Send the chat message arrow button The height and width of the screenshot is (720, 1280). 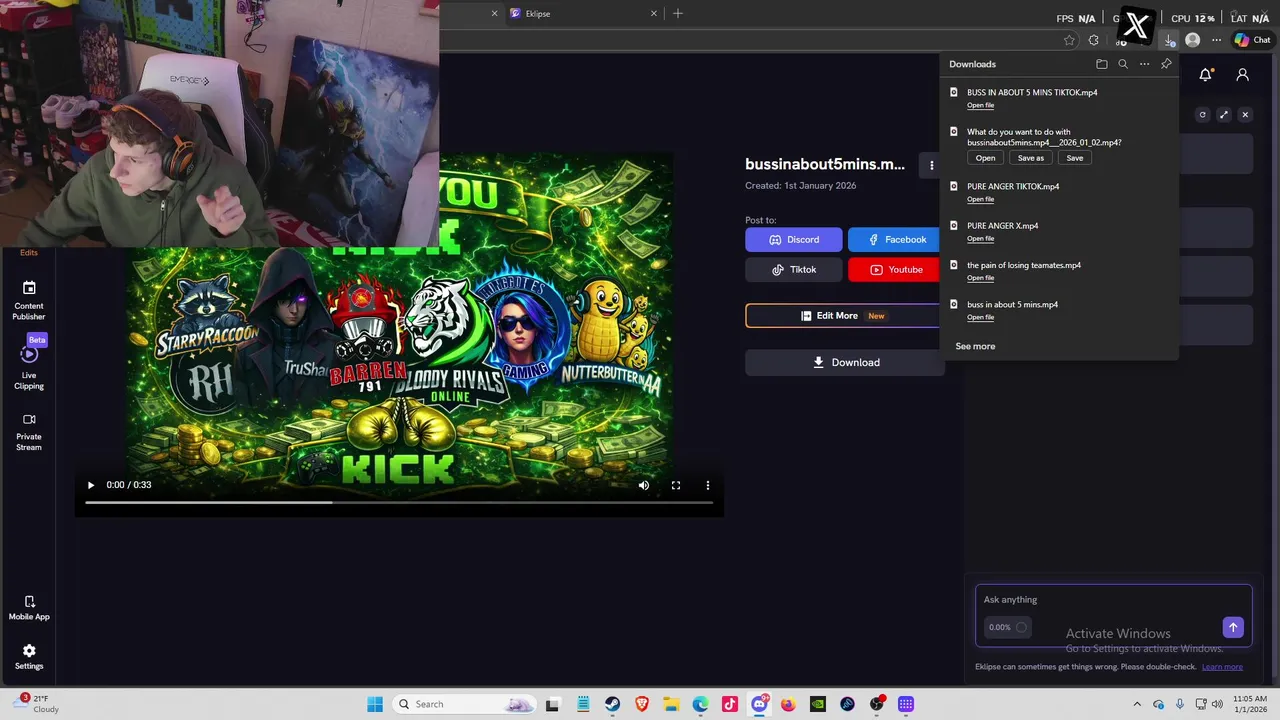coord(1233,627)
